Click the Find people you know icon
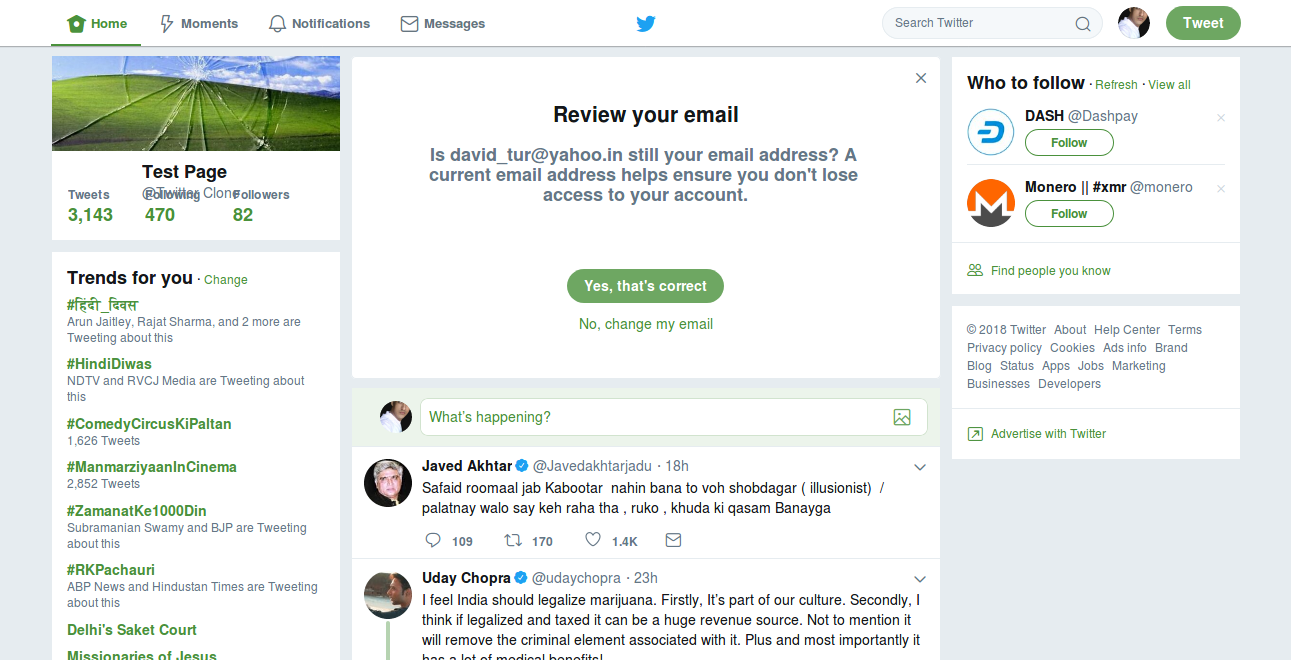The image size is (1291, 660). [974, 270]
